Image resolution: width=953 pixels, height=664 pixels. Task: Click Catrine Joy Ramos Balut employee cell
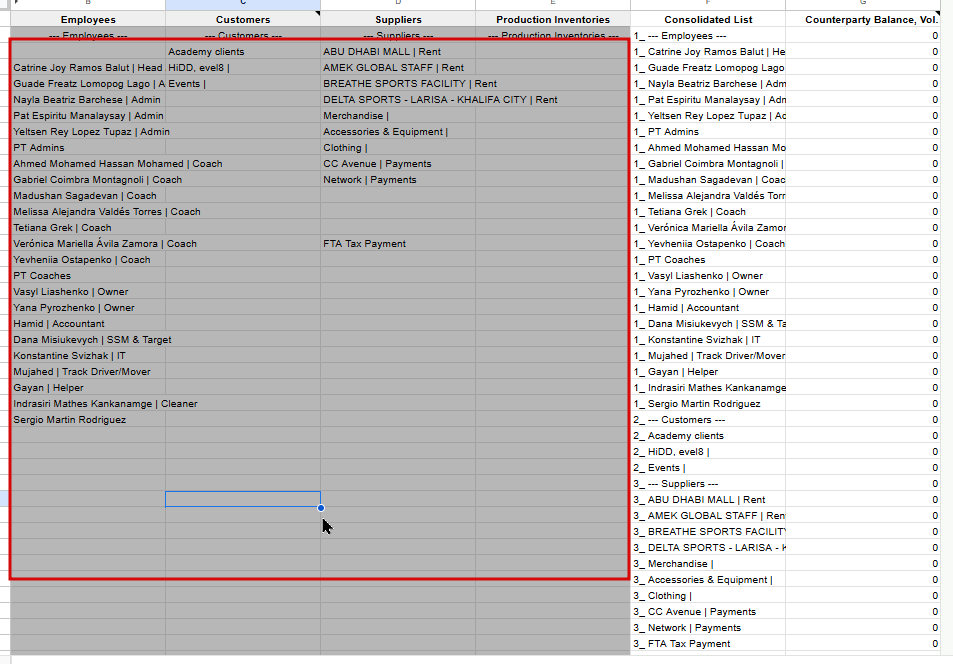coord(88,67)
